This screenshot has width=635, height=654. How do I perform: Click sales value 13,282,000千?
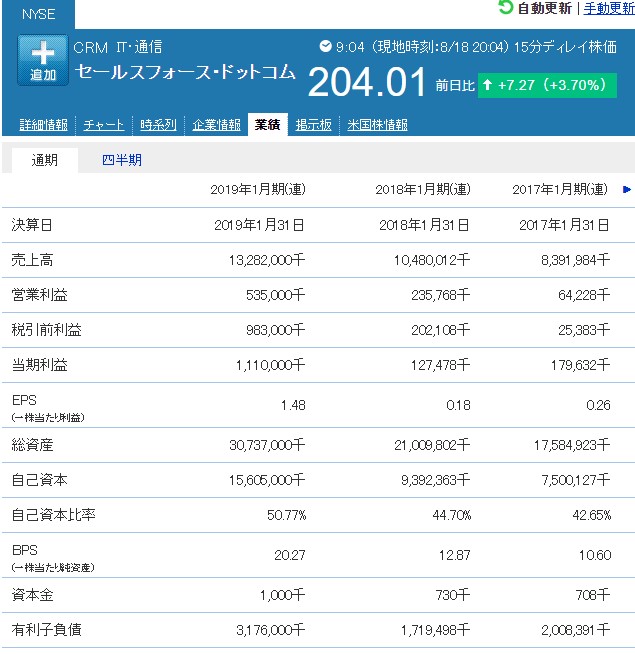coord(267,260)
